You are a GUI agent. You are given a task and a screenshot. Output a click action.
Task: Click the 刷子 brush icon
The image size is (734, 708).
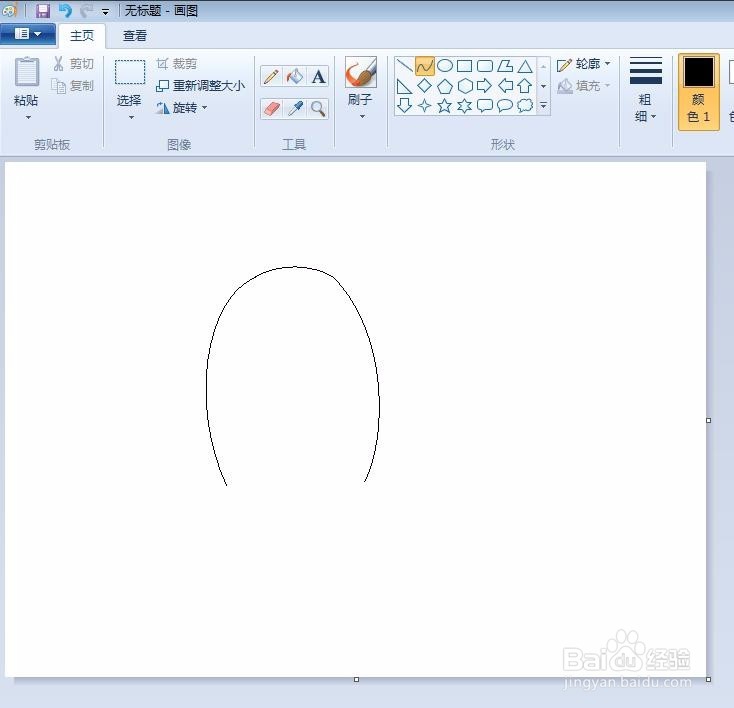360,72
